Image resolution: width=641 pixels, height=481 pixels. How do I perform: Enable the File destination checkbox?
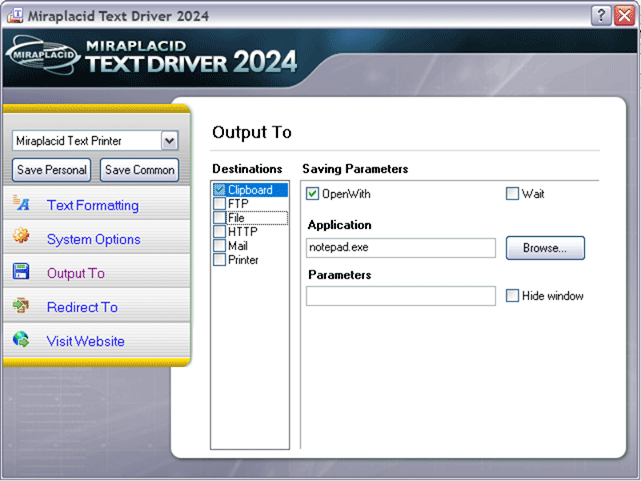click(220, 217)
